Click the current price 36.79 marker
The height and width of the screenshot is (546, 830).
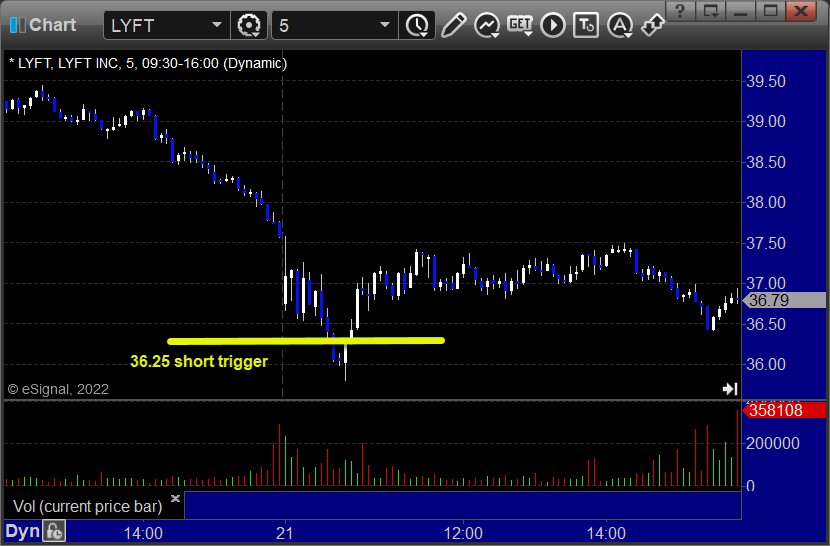(784, 300)
